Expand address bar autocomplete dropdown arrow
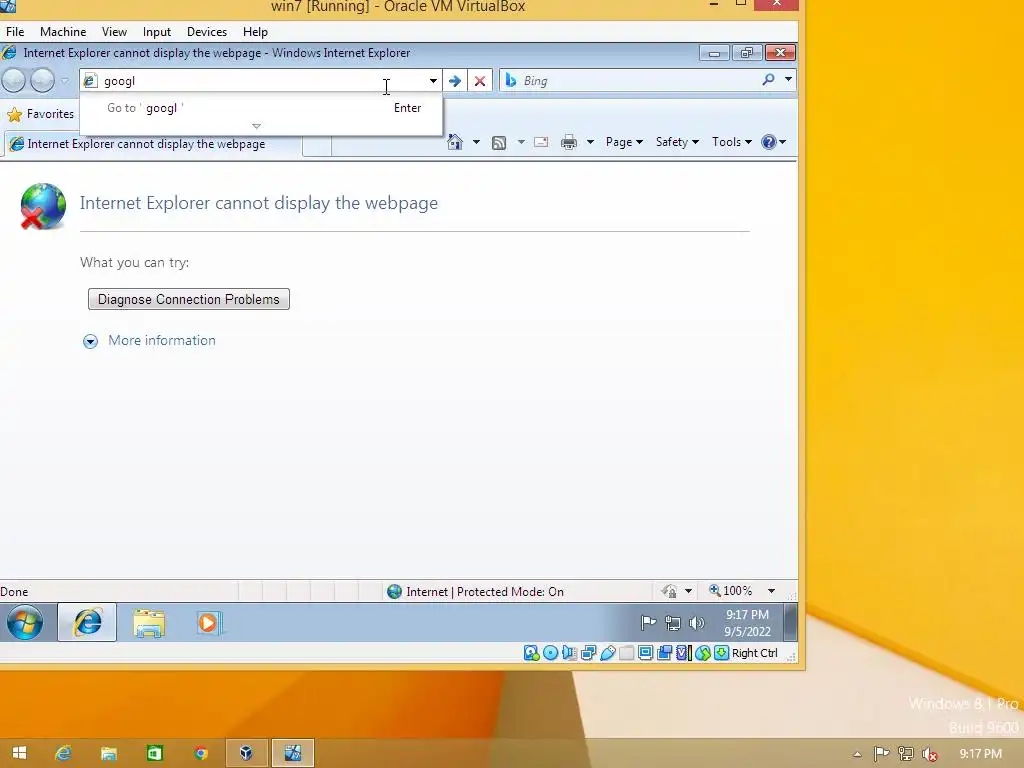The image size is (1024, 768). pos(433,80)
